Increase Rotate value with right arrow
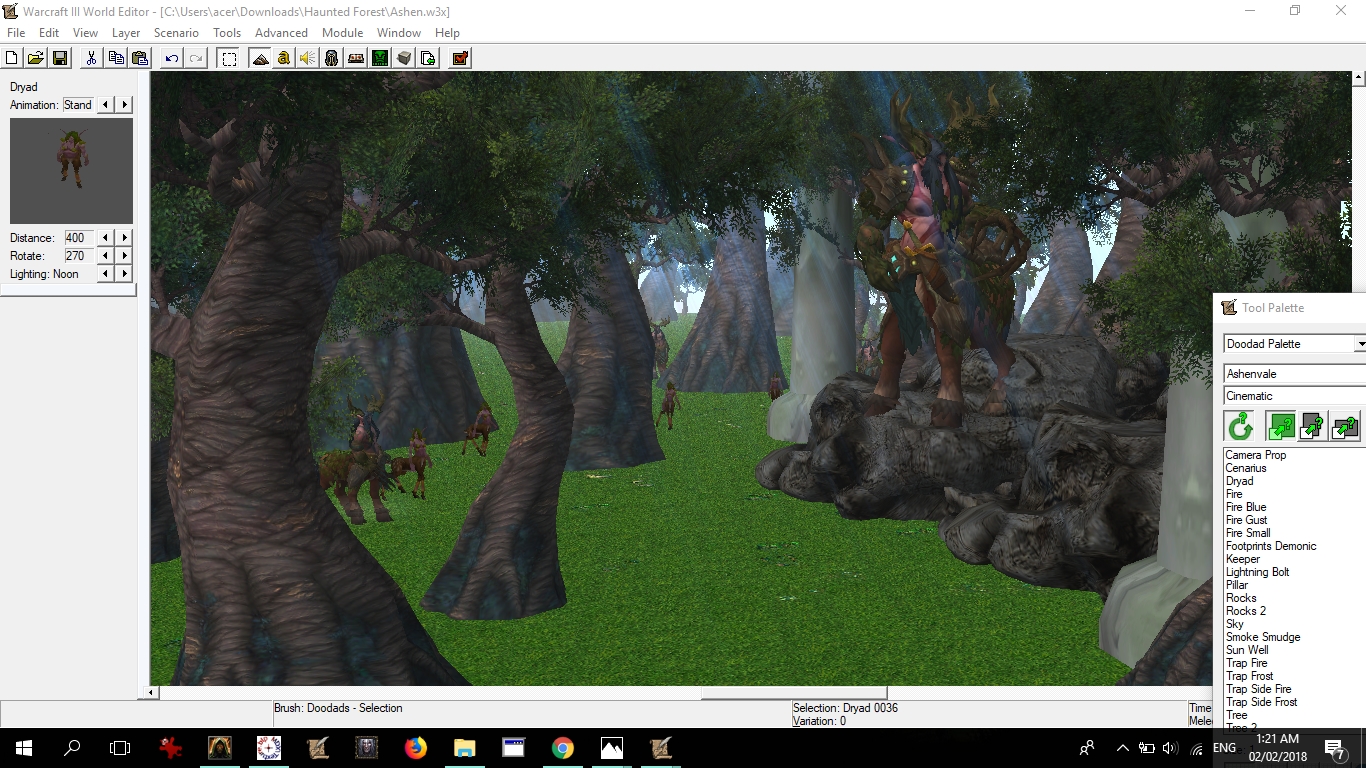 (x=124, y=256)
